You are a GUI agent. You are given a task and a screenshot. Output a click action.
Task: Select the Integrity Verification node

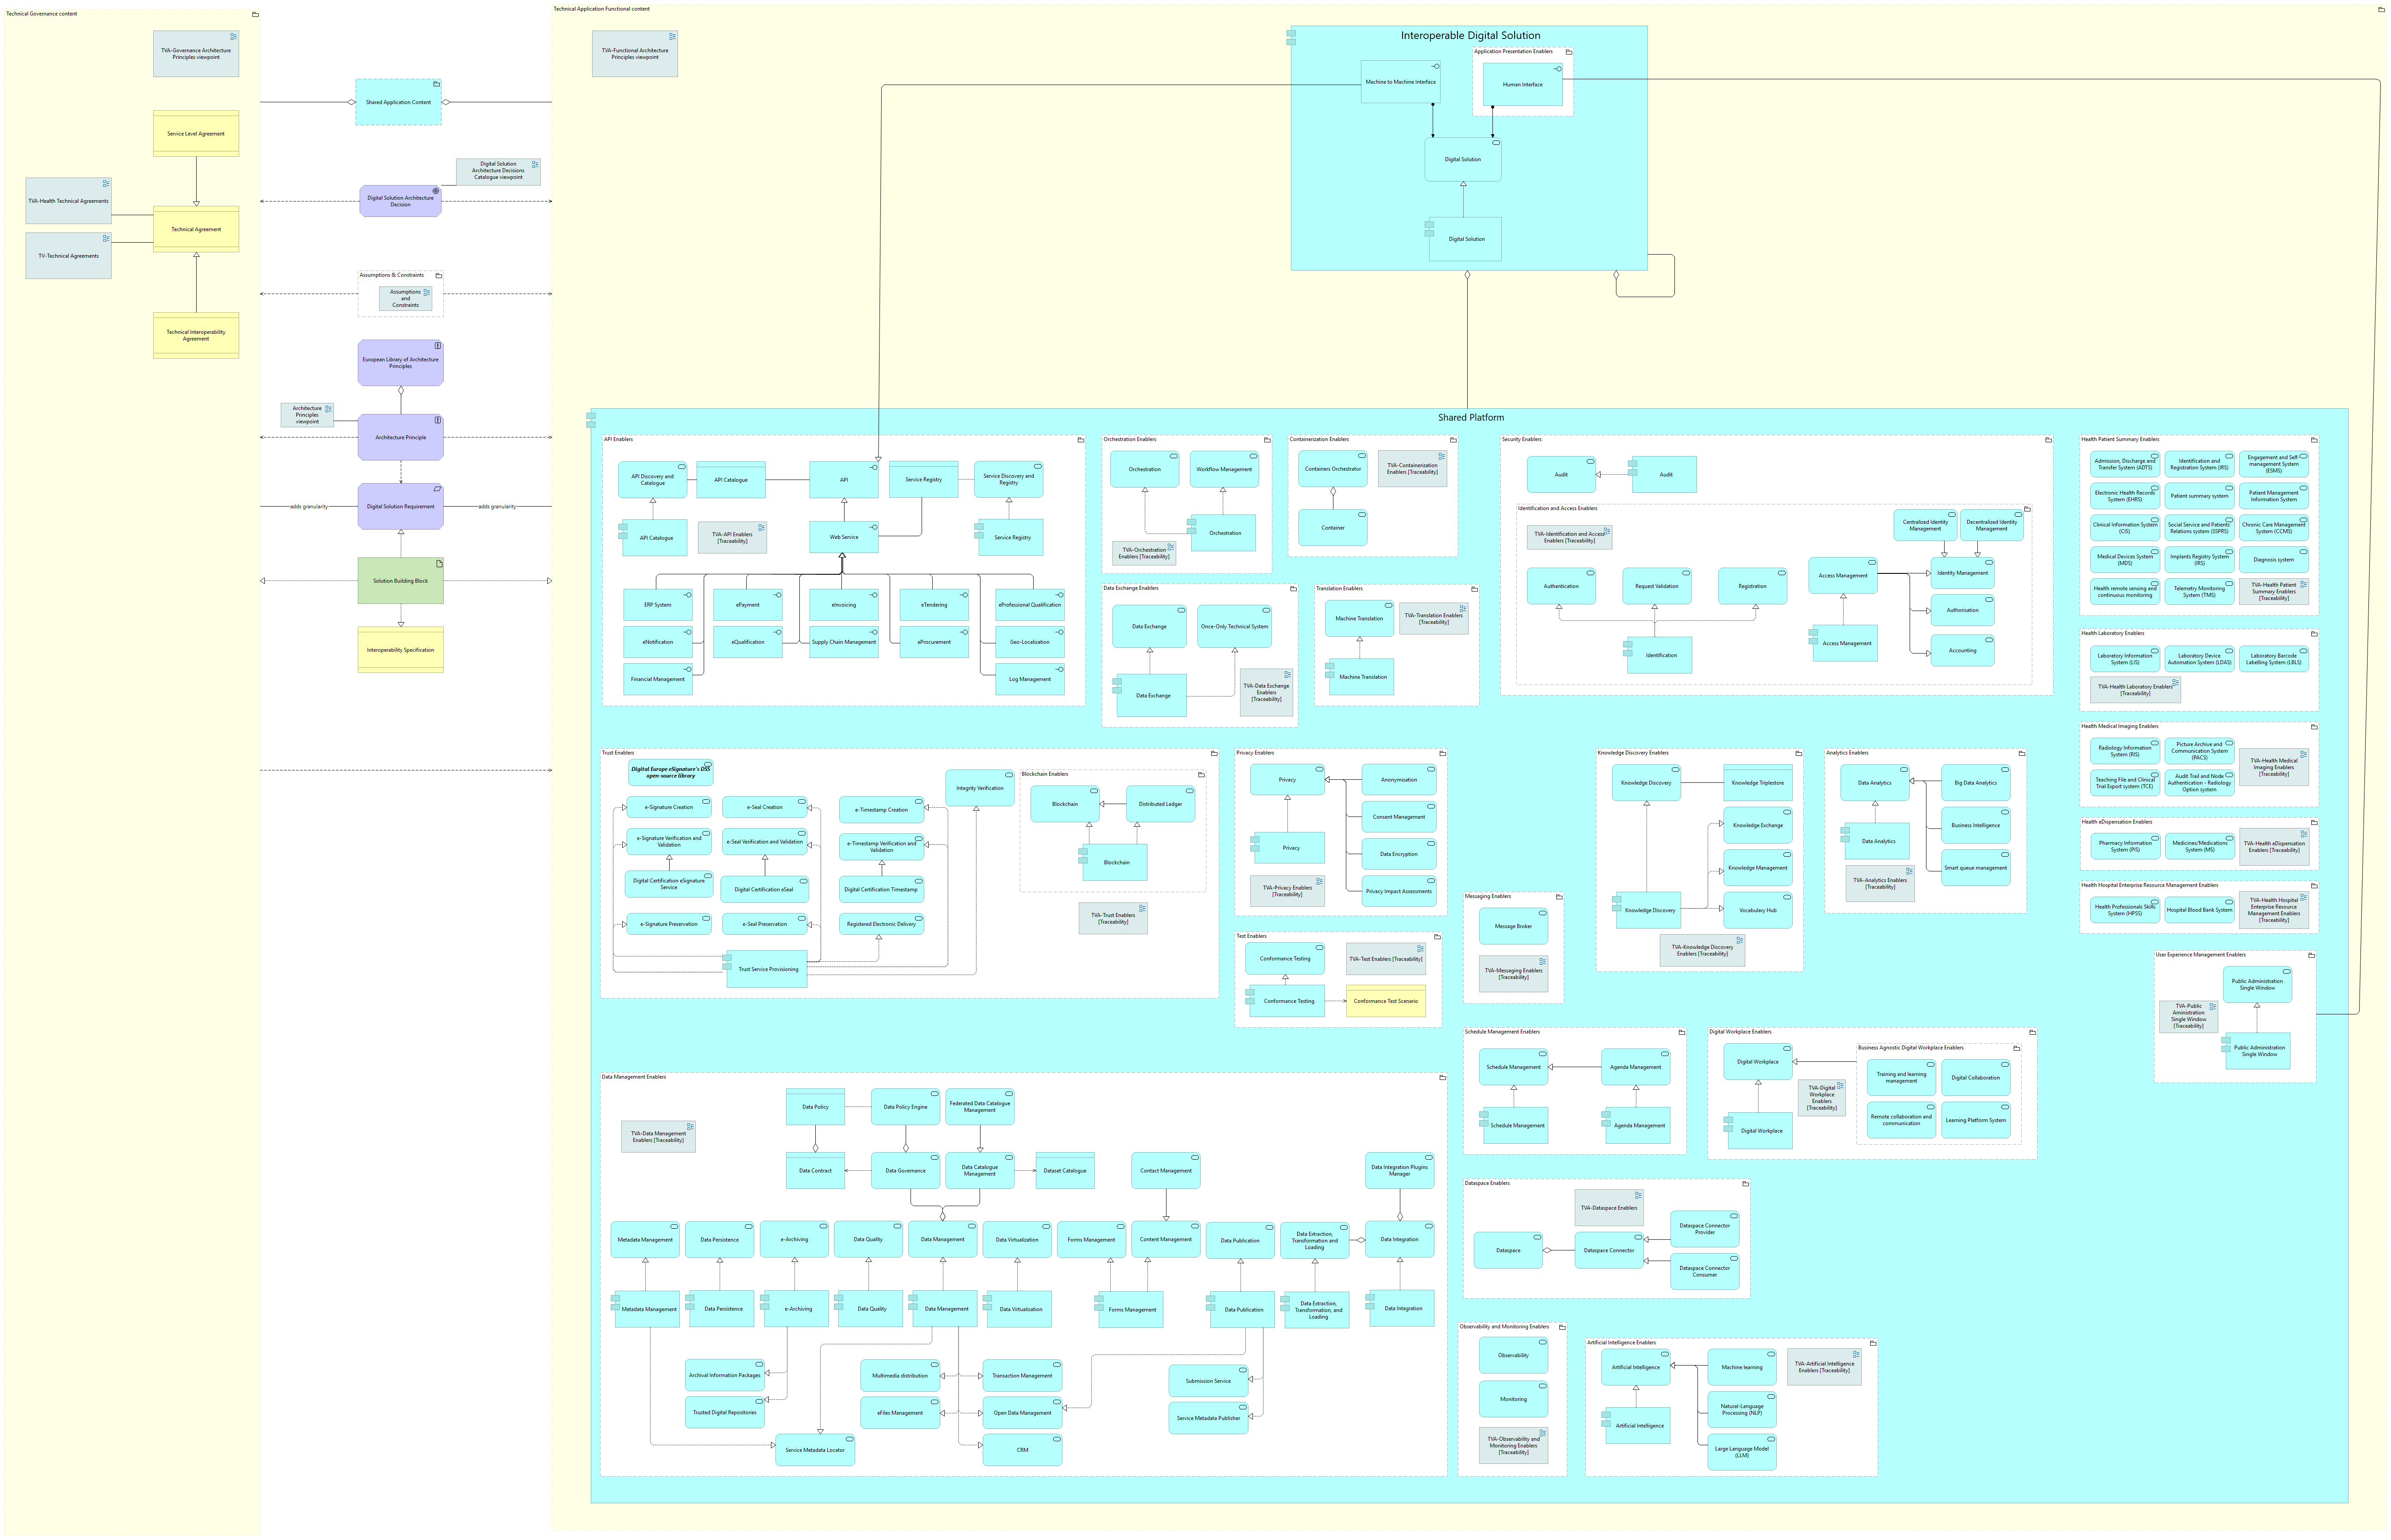pos(979,788)
